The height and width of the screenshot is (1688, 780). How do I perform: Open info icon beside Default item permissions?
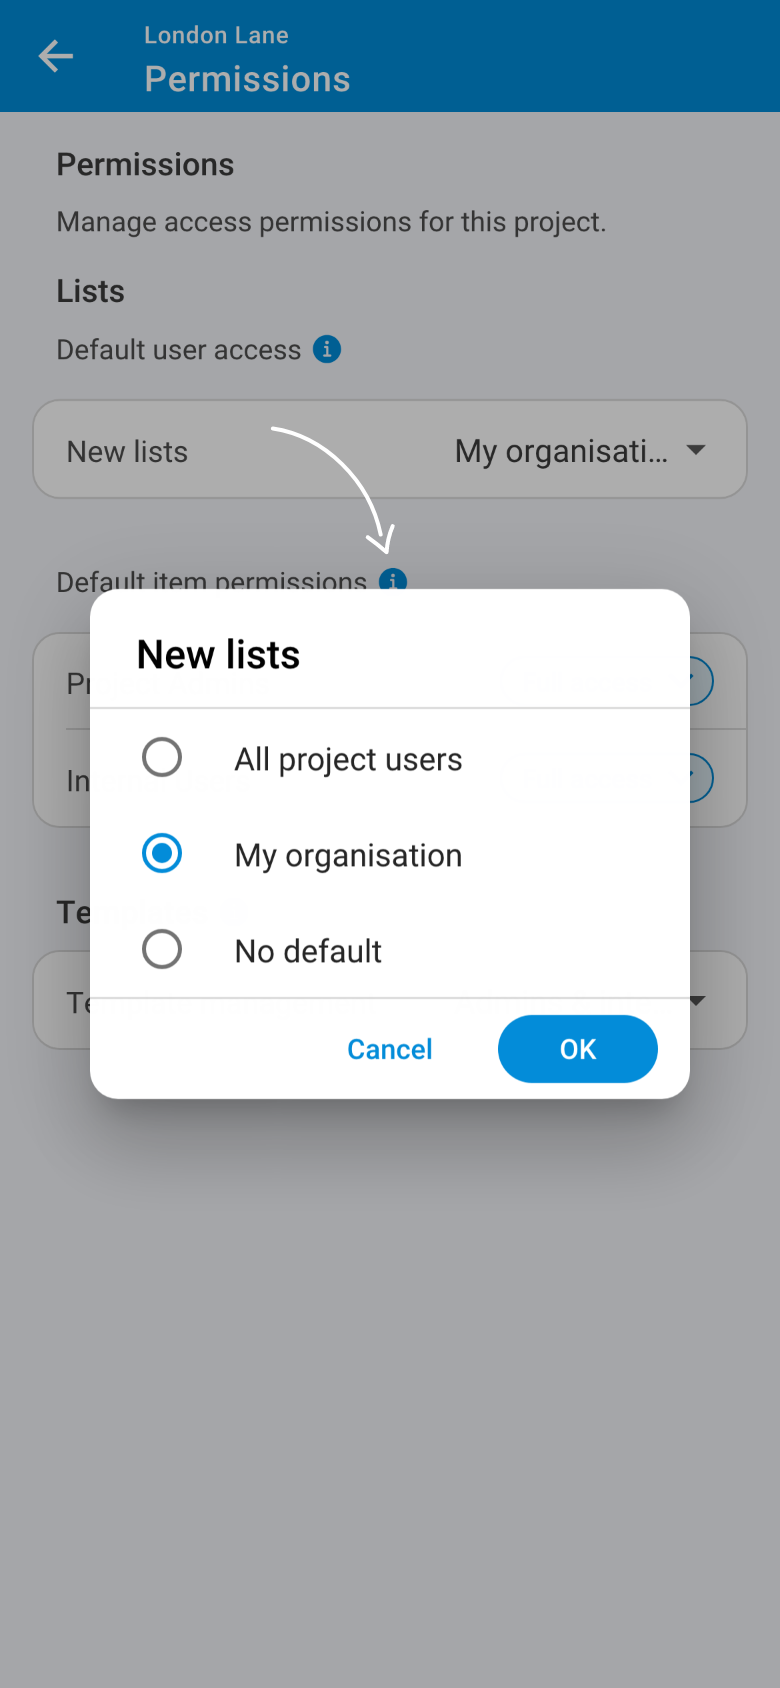(x=393, y=579)
